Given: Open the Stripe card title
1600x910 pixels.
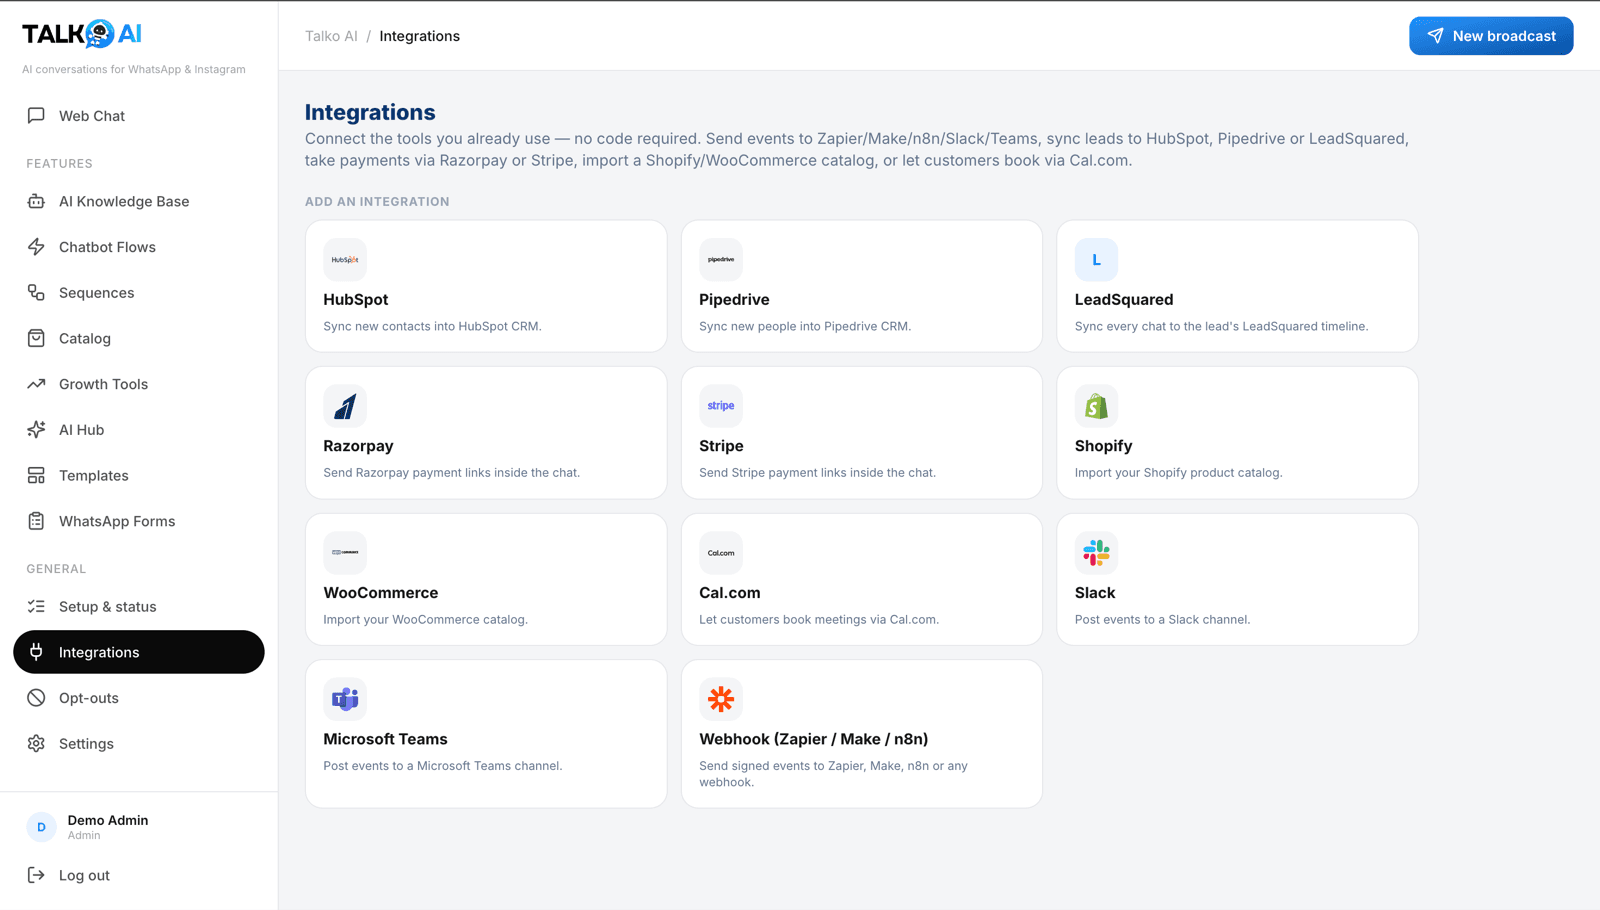Looking at the screenshot, I should [x=721, y=446].
